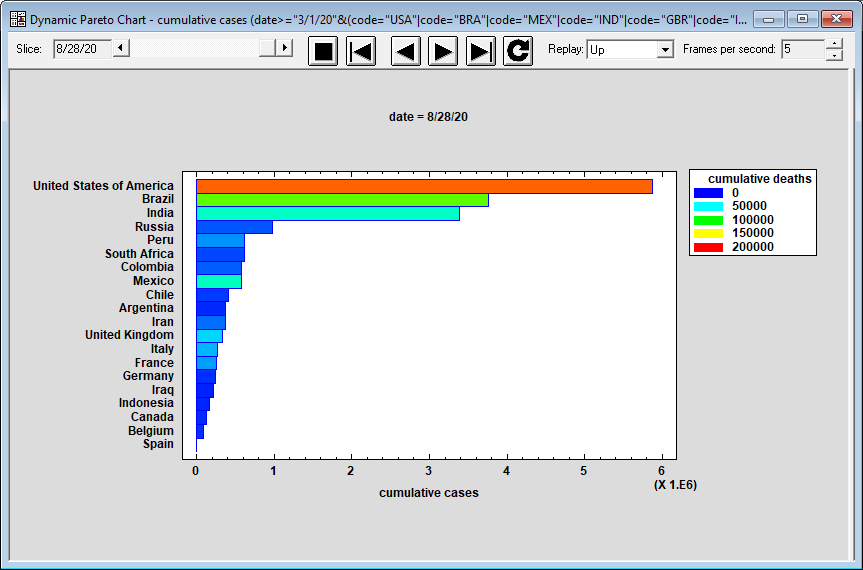The image size is (863, 570).
Task: Click the Frames per second field
Action: click(x=803, y=49)
